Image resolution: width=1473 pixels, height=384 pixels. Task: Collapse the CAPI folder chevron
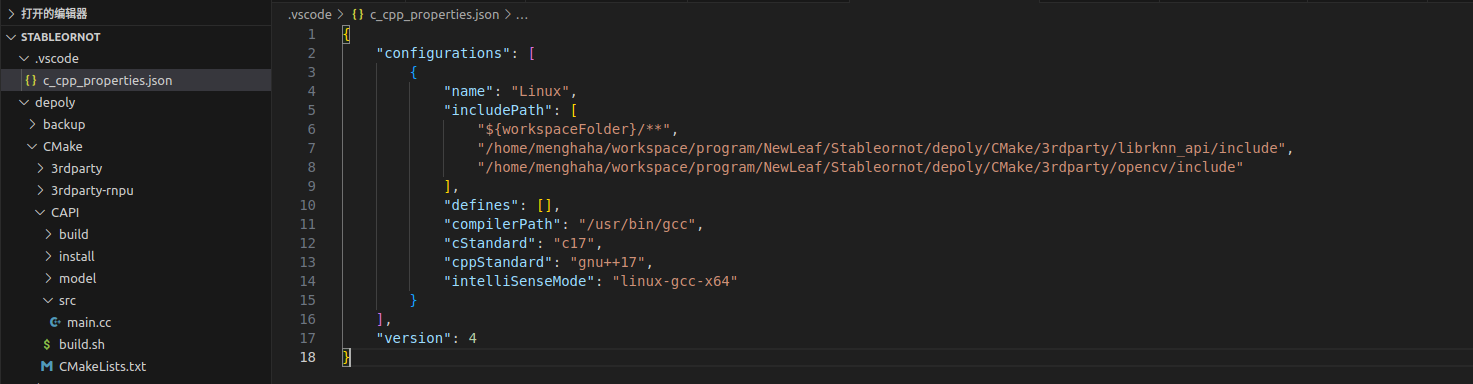[x=41, y=213]
